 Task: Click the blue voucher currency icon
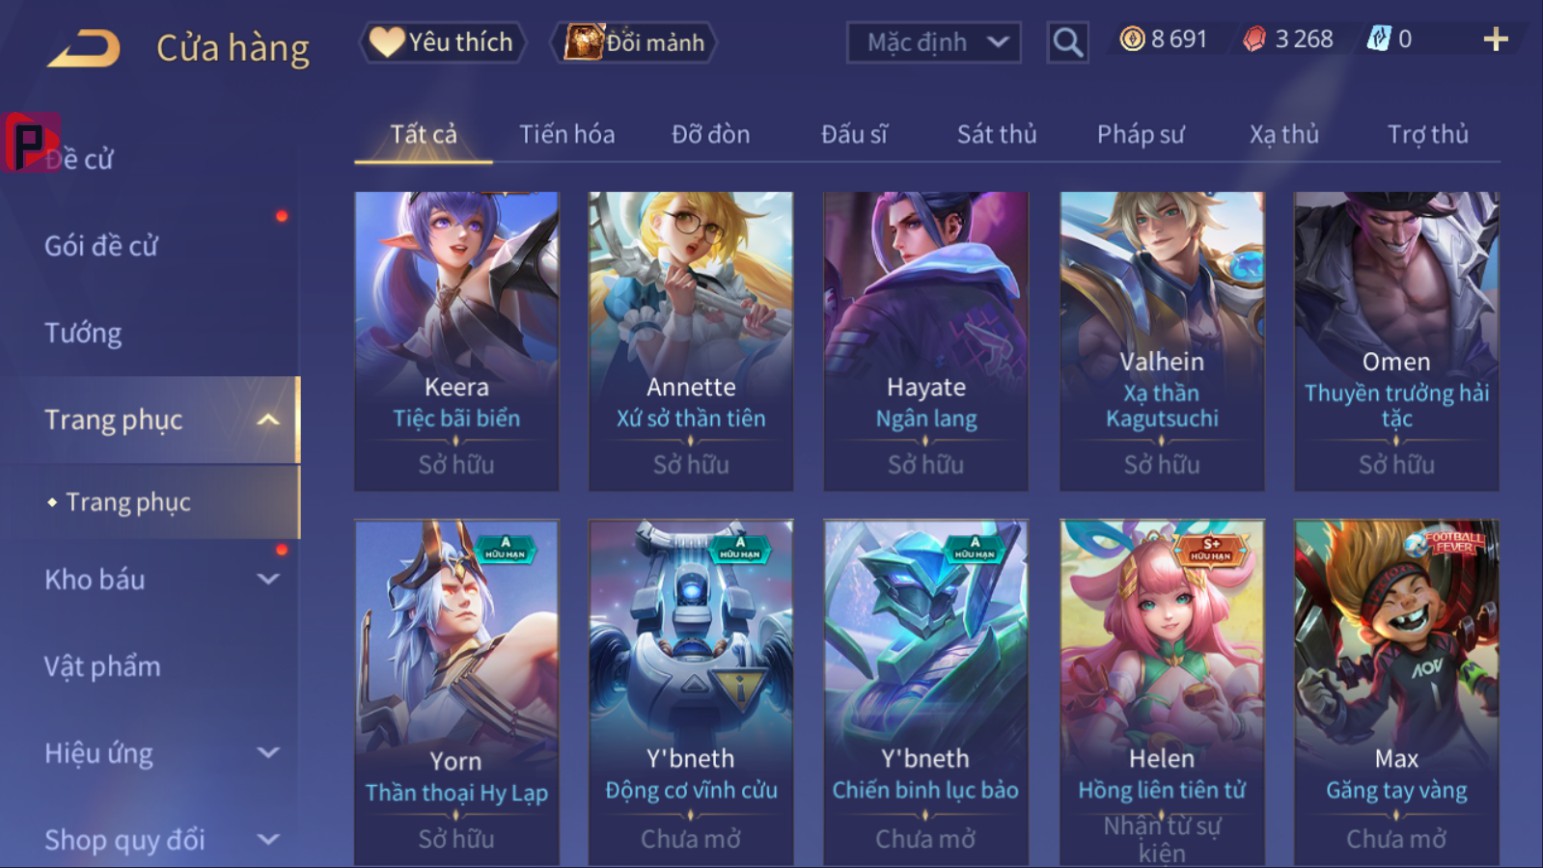coord(1379,39)
